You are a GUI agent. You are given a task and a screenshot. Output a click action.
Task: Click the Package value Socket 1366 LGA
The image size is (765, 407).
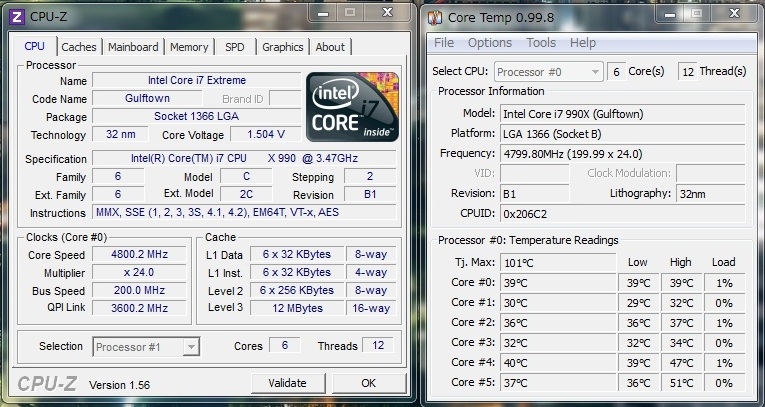(x=197, y=116)
